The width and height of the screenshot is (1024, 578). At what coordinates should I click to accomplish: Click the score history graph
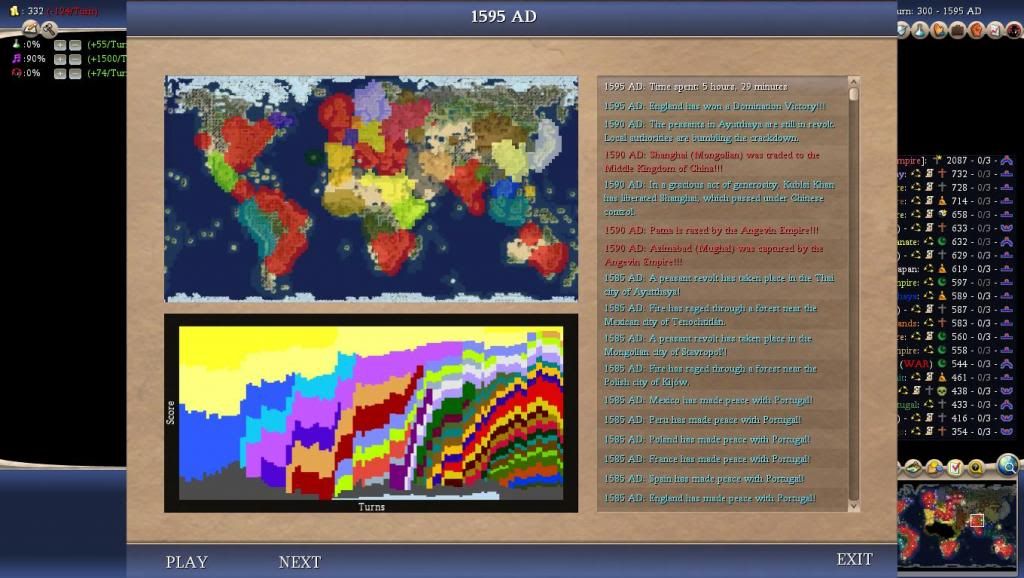(x=371, y=413)
